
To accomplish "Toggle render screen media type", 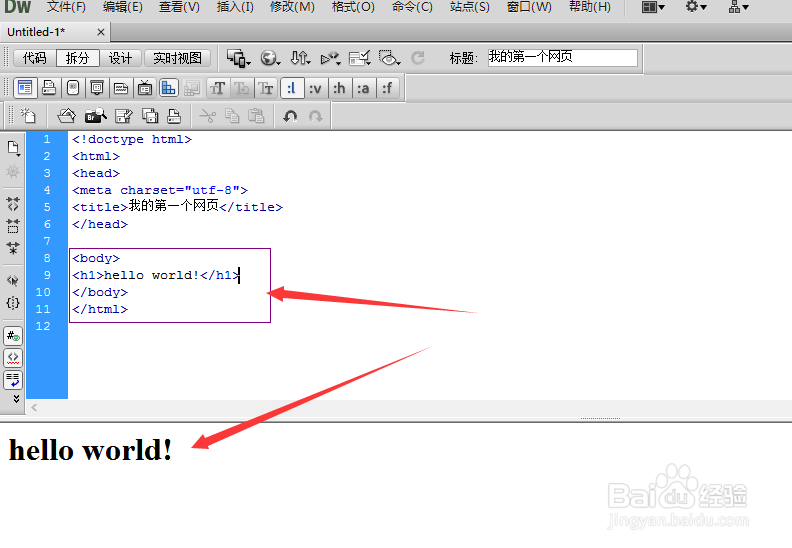I will [x=25, y=88].
